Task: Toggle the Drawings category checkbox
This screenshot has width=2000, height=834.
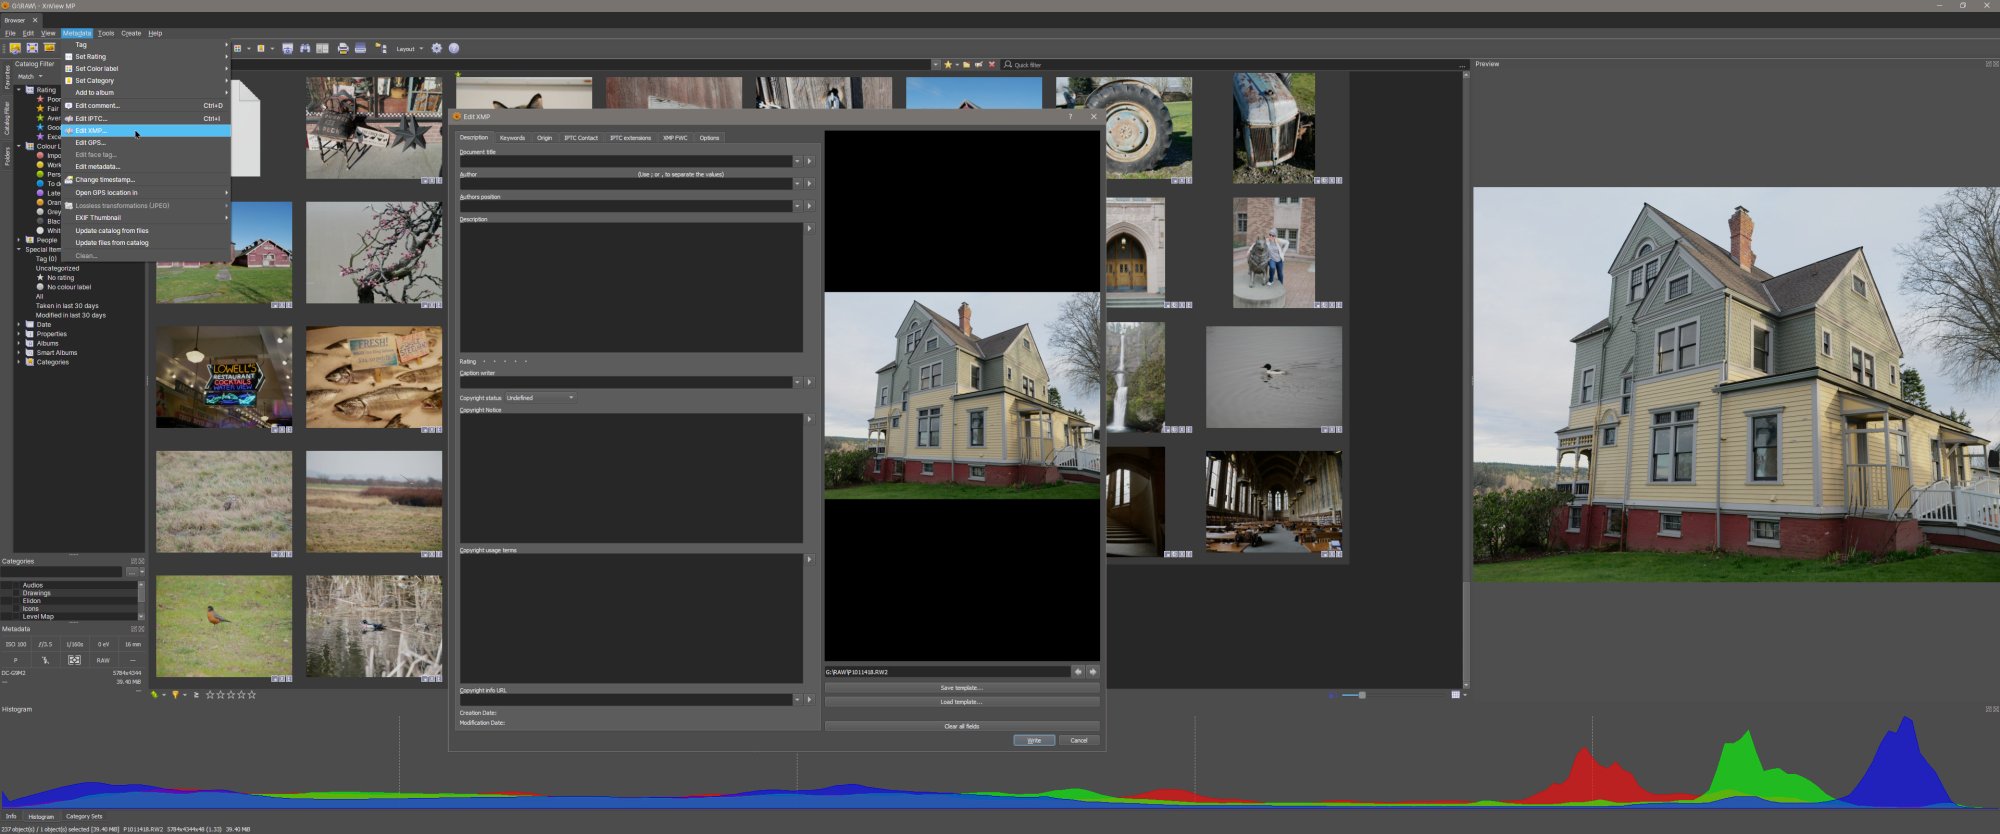Action: [16, 593]
